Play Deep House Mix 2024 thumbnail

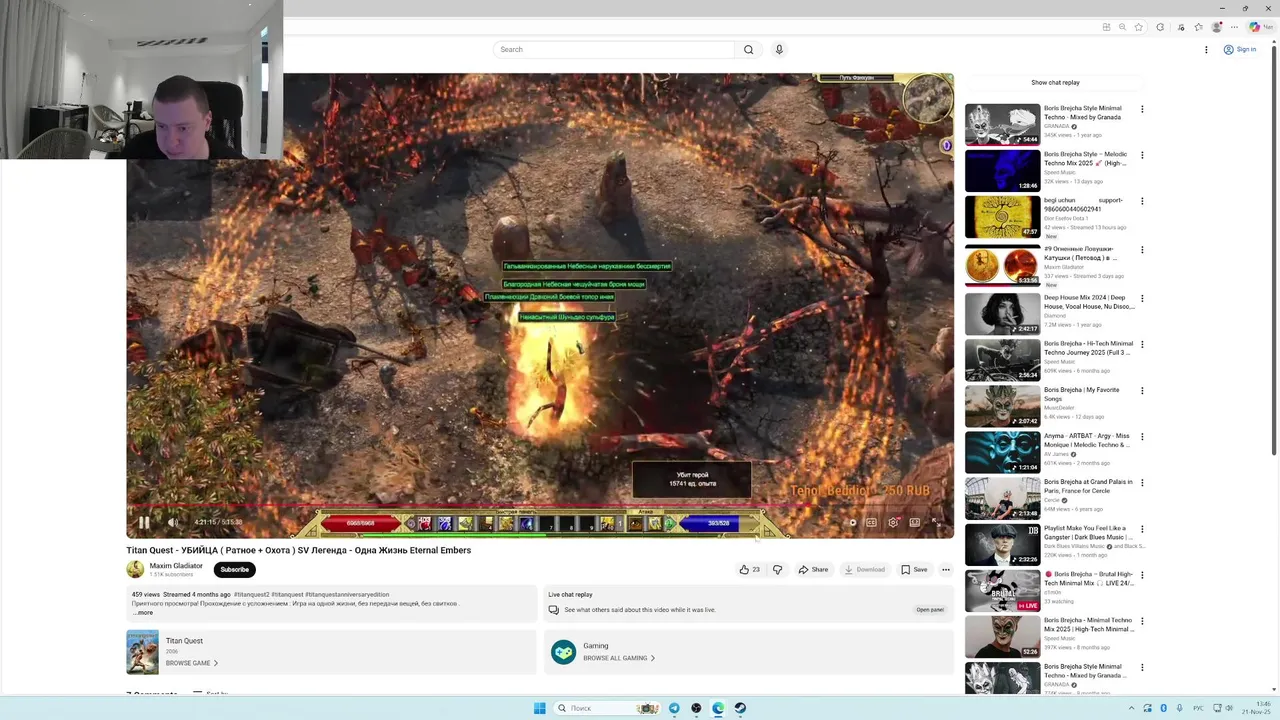point(1002,314)
